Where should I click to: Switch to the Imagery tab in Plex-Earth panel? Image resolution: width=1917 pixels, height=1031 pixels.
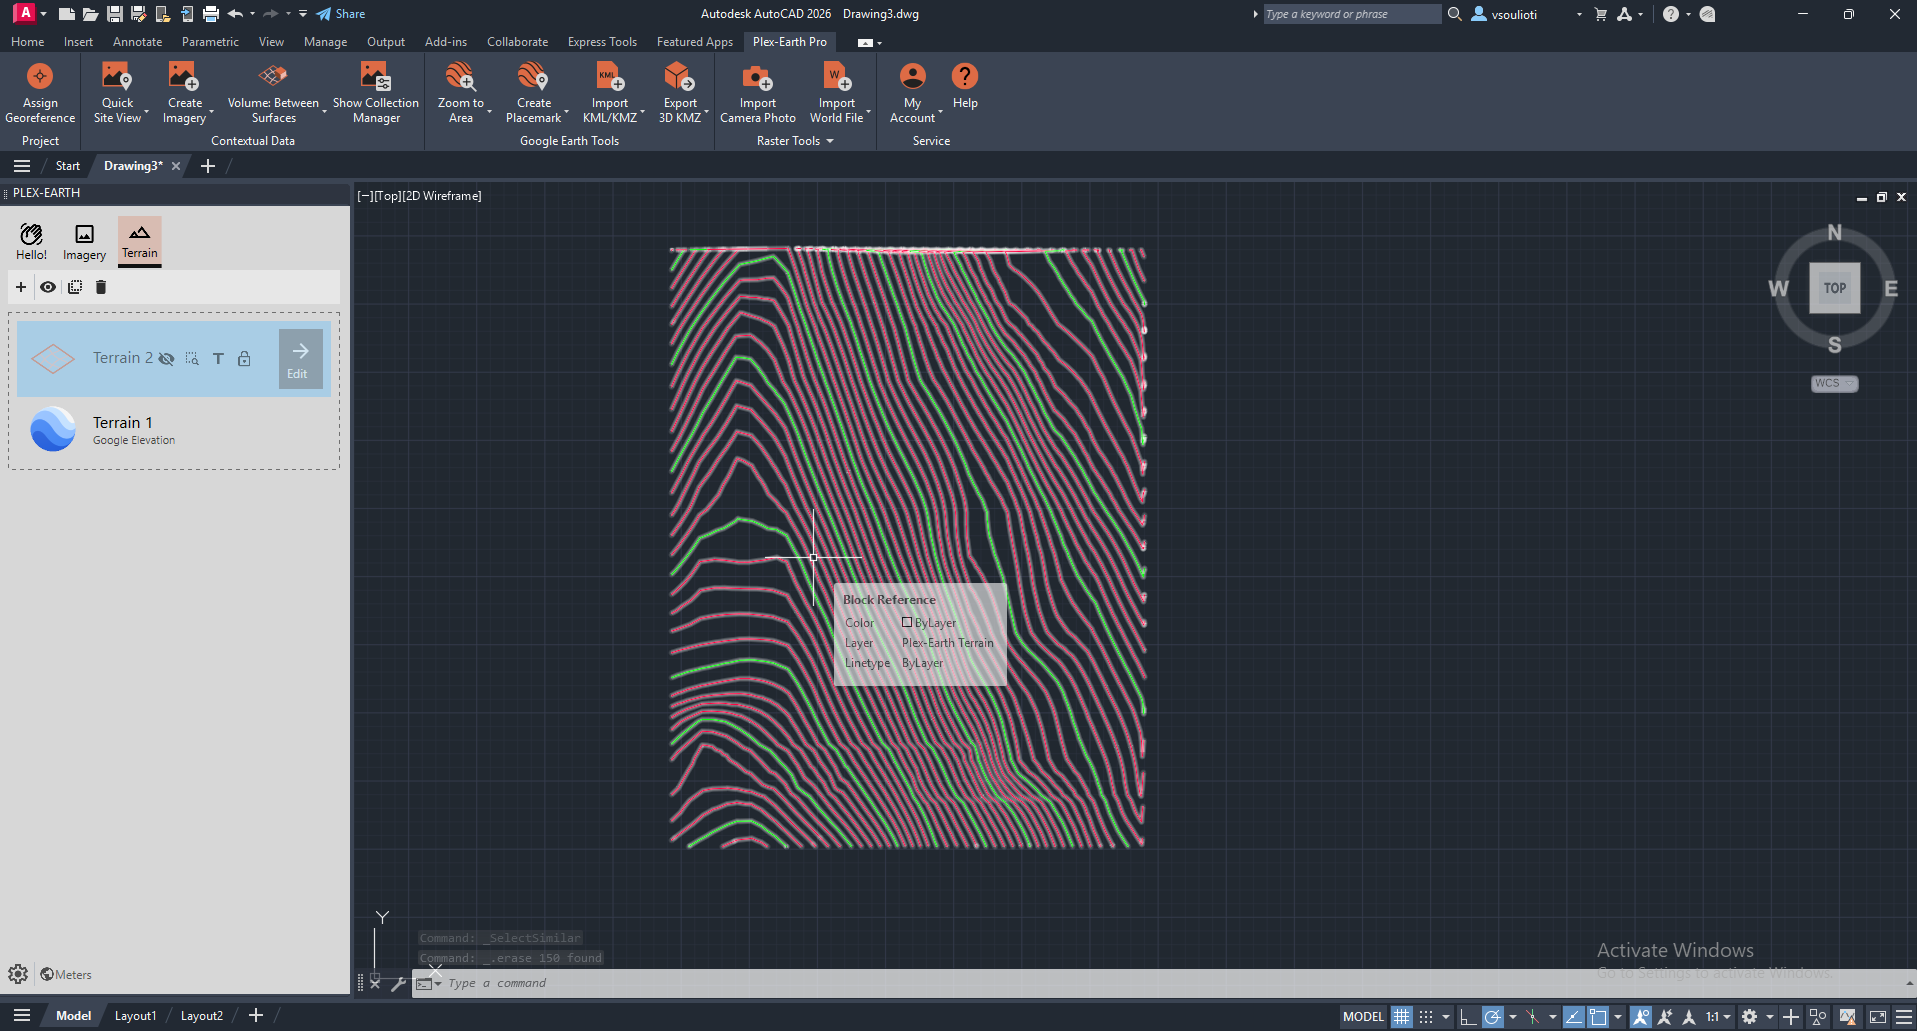click(x=84, y=242)
